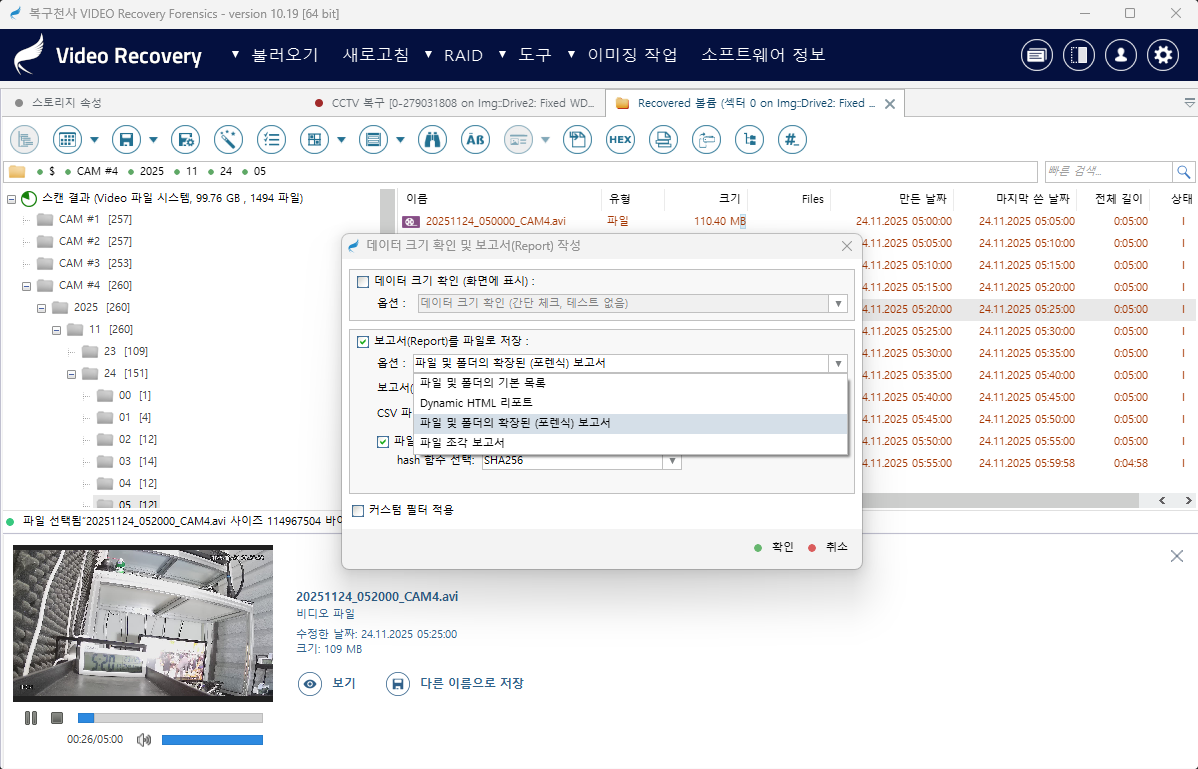The width and height of the screenshot is (1198, 769).
Task: Adjust the blue volume slider
Action: [x=212, y=739]
